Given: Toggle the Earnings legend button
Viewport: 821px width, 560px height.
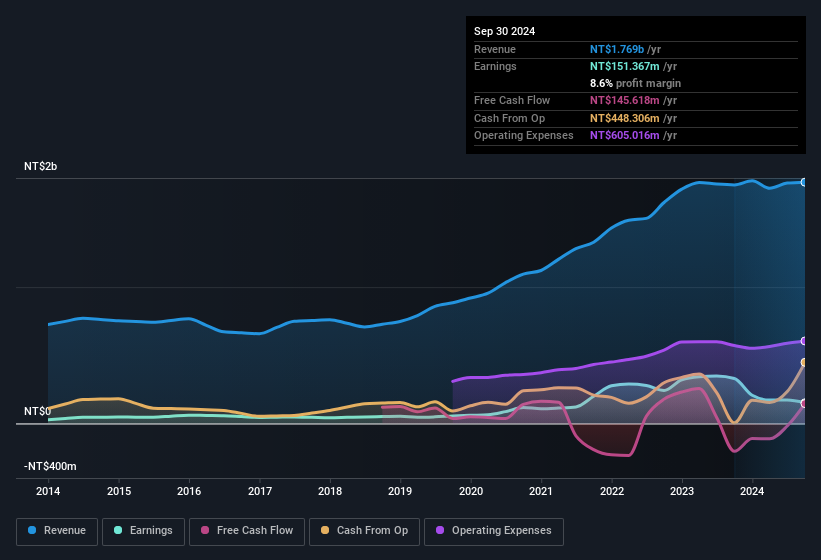Looking at the screenshot, I should pyautogui.click(x=143, y=532).
